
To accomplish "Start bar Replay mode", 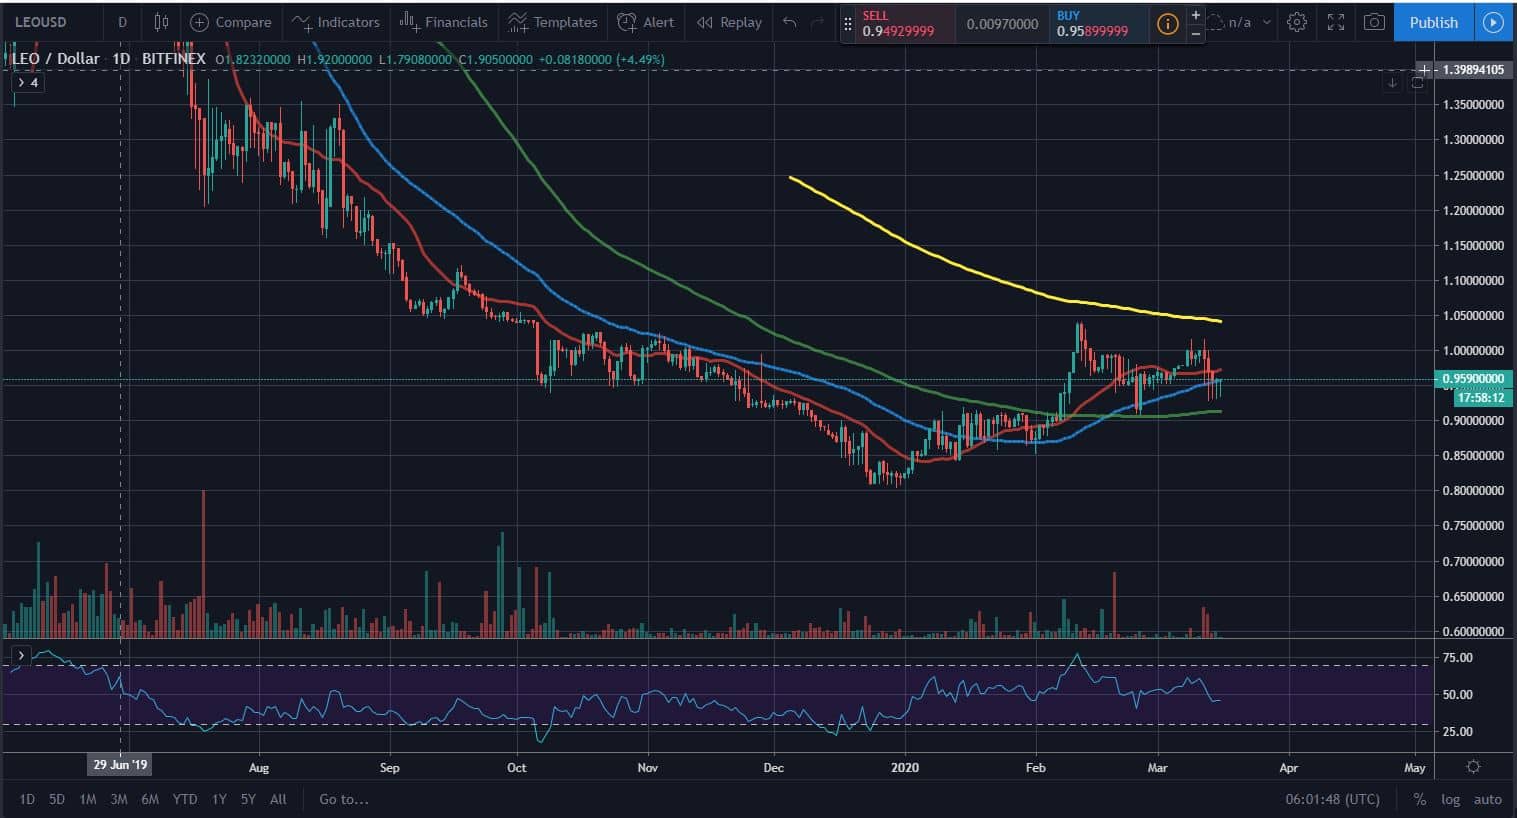I will tap(729, 22).
